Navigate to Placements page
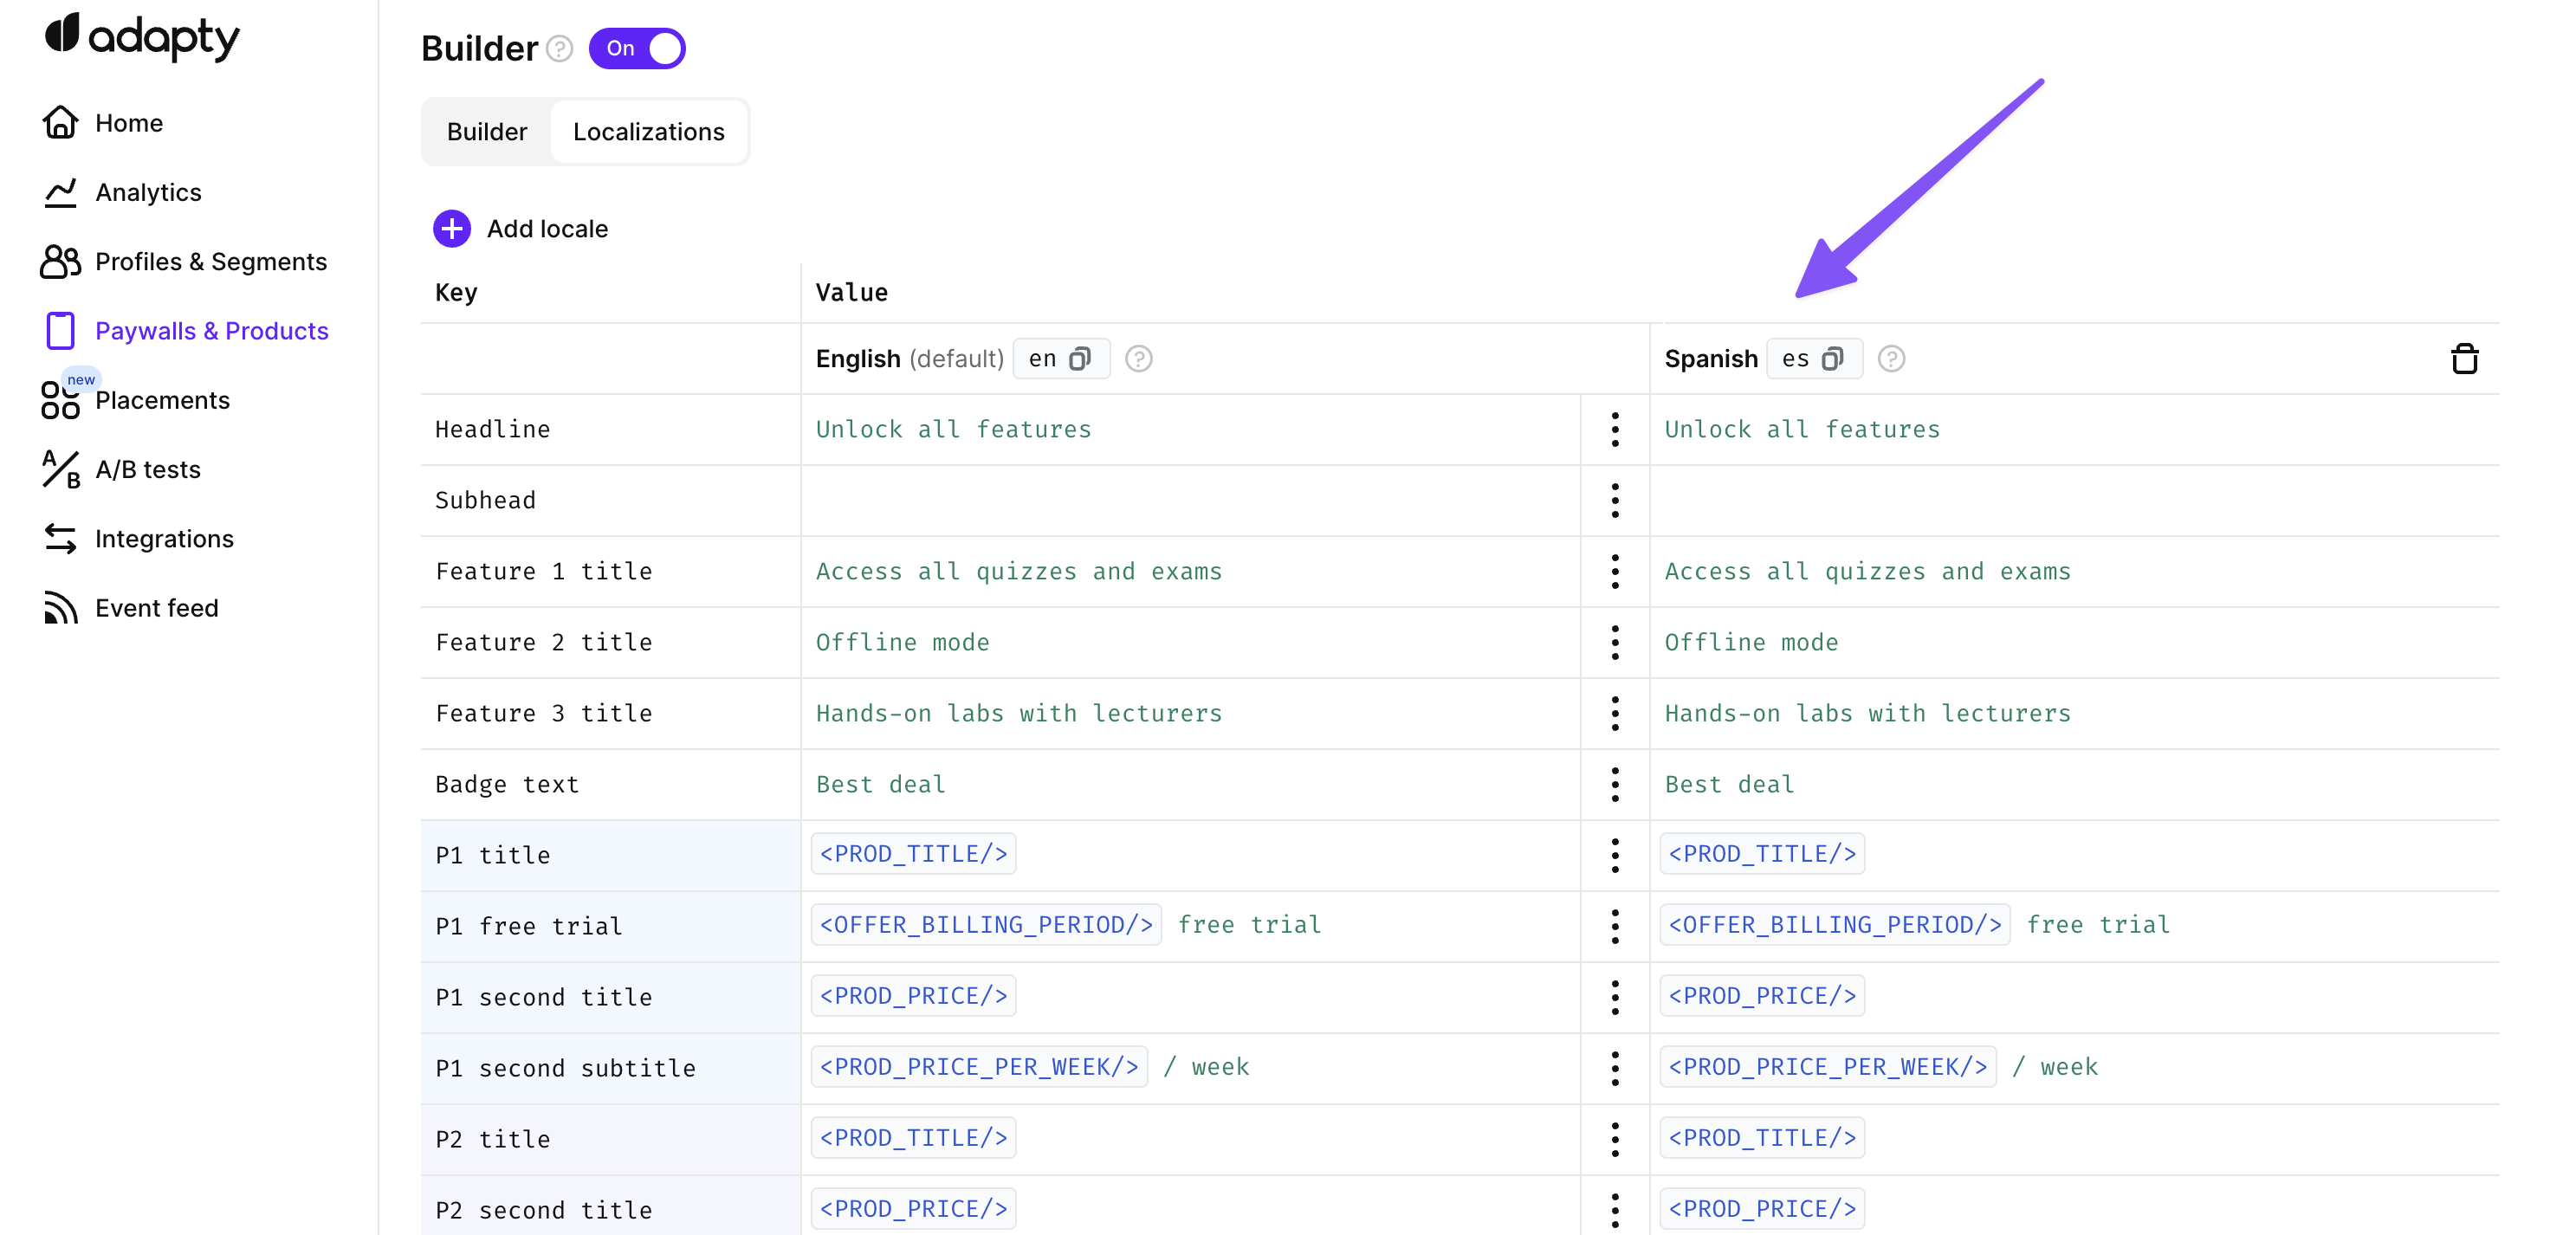 pos(162,400)
